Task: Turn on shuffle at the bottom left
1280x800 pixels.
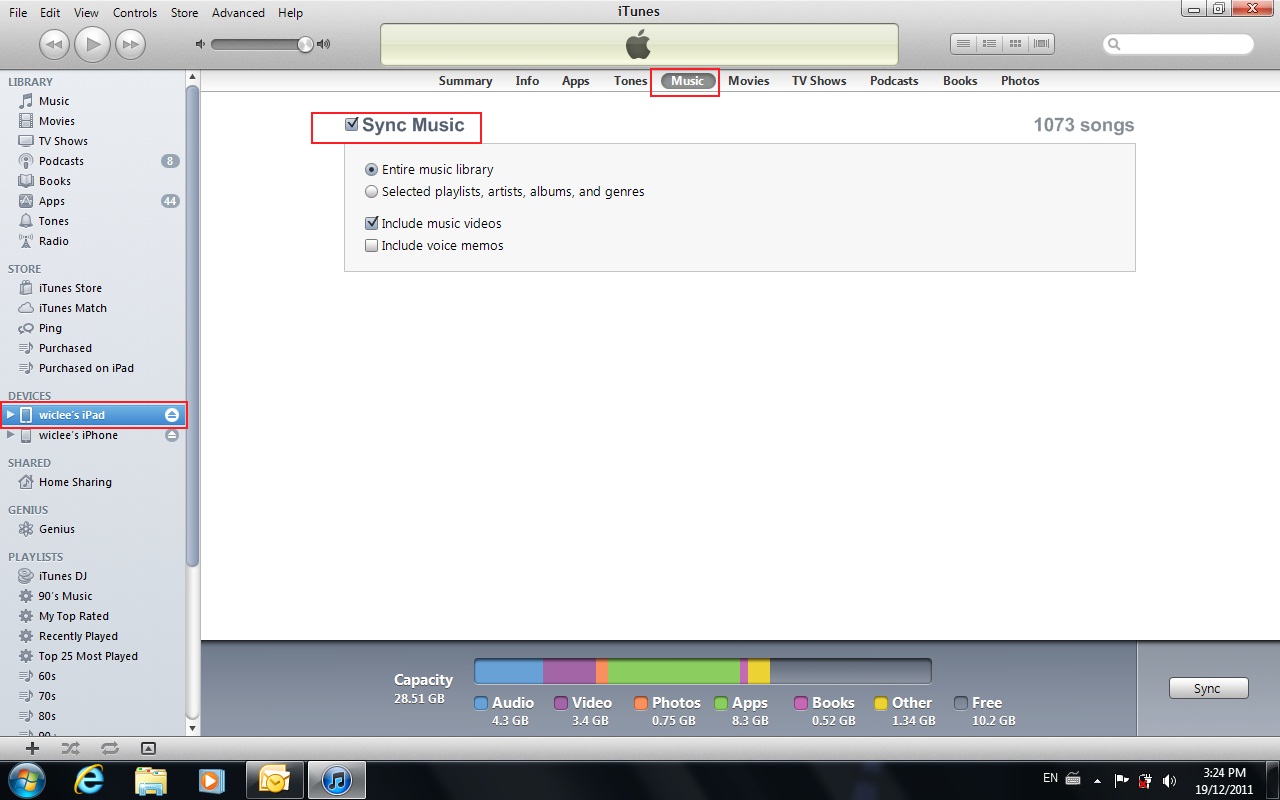Action: point(71,748)
